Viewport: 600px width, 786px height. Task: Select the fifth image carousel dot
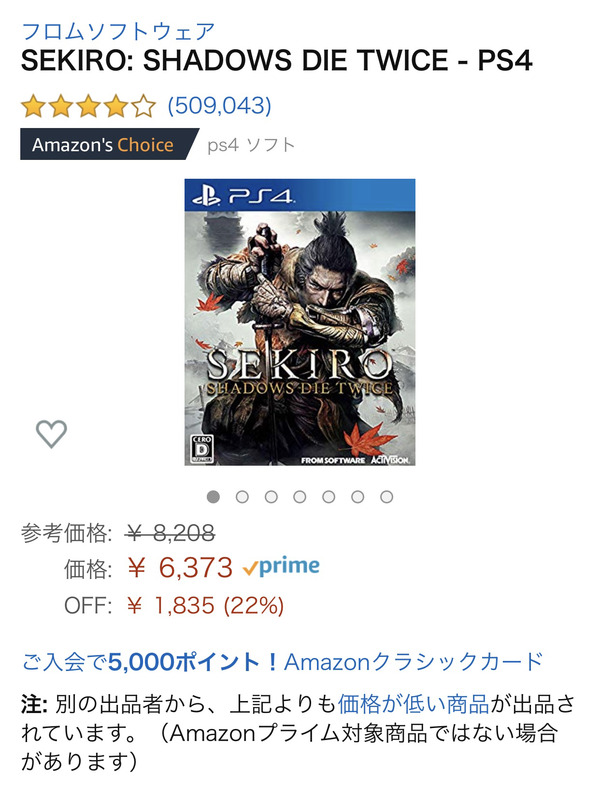click(329, 496)
